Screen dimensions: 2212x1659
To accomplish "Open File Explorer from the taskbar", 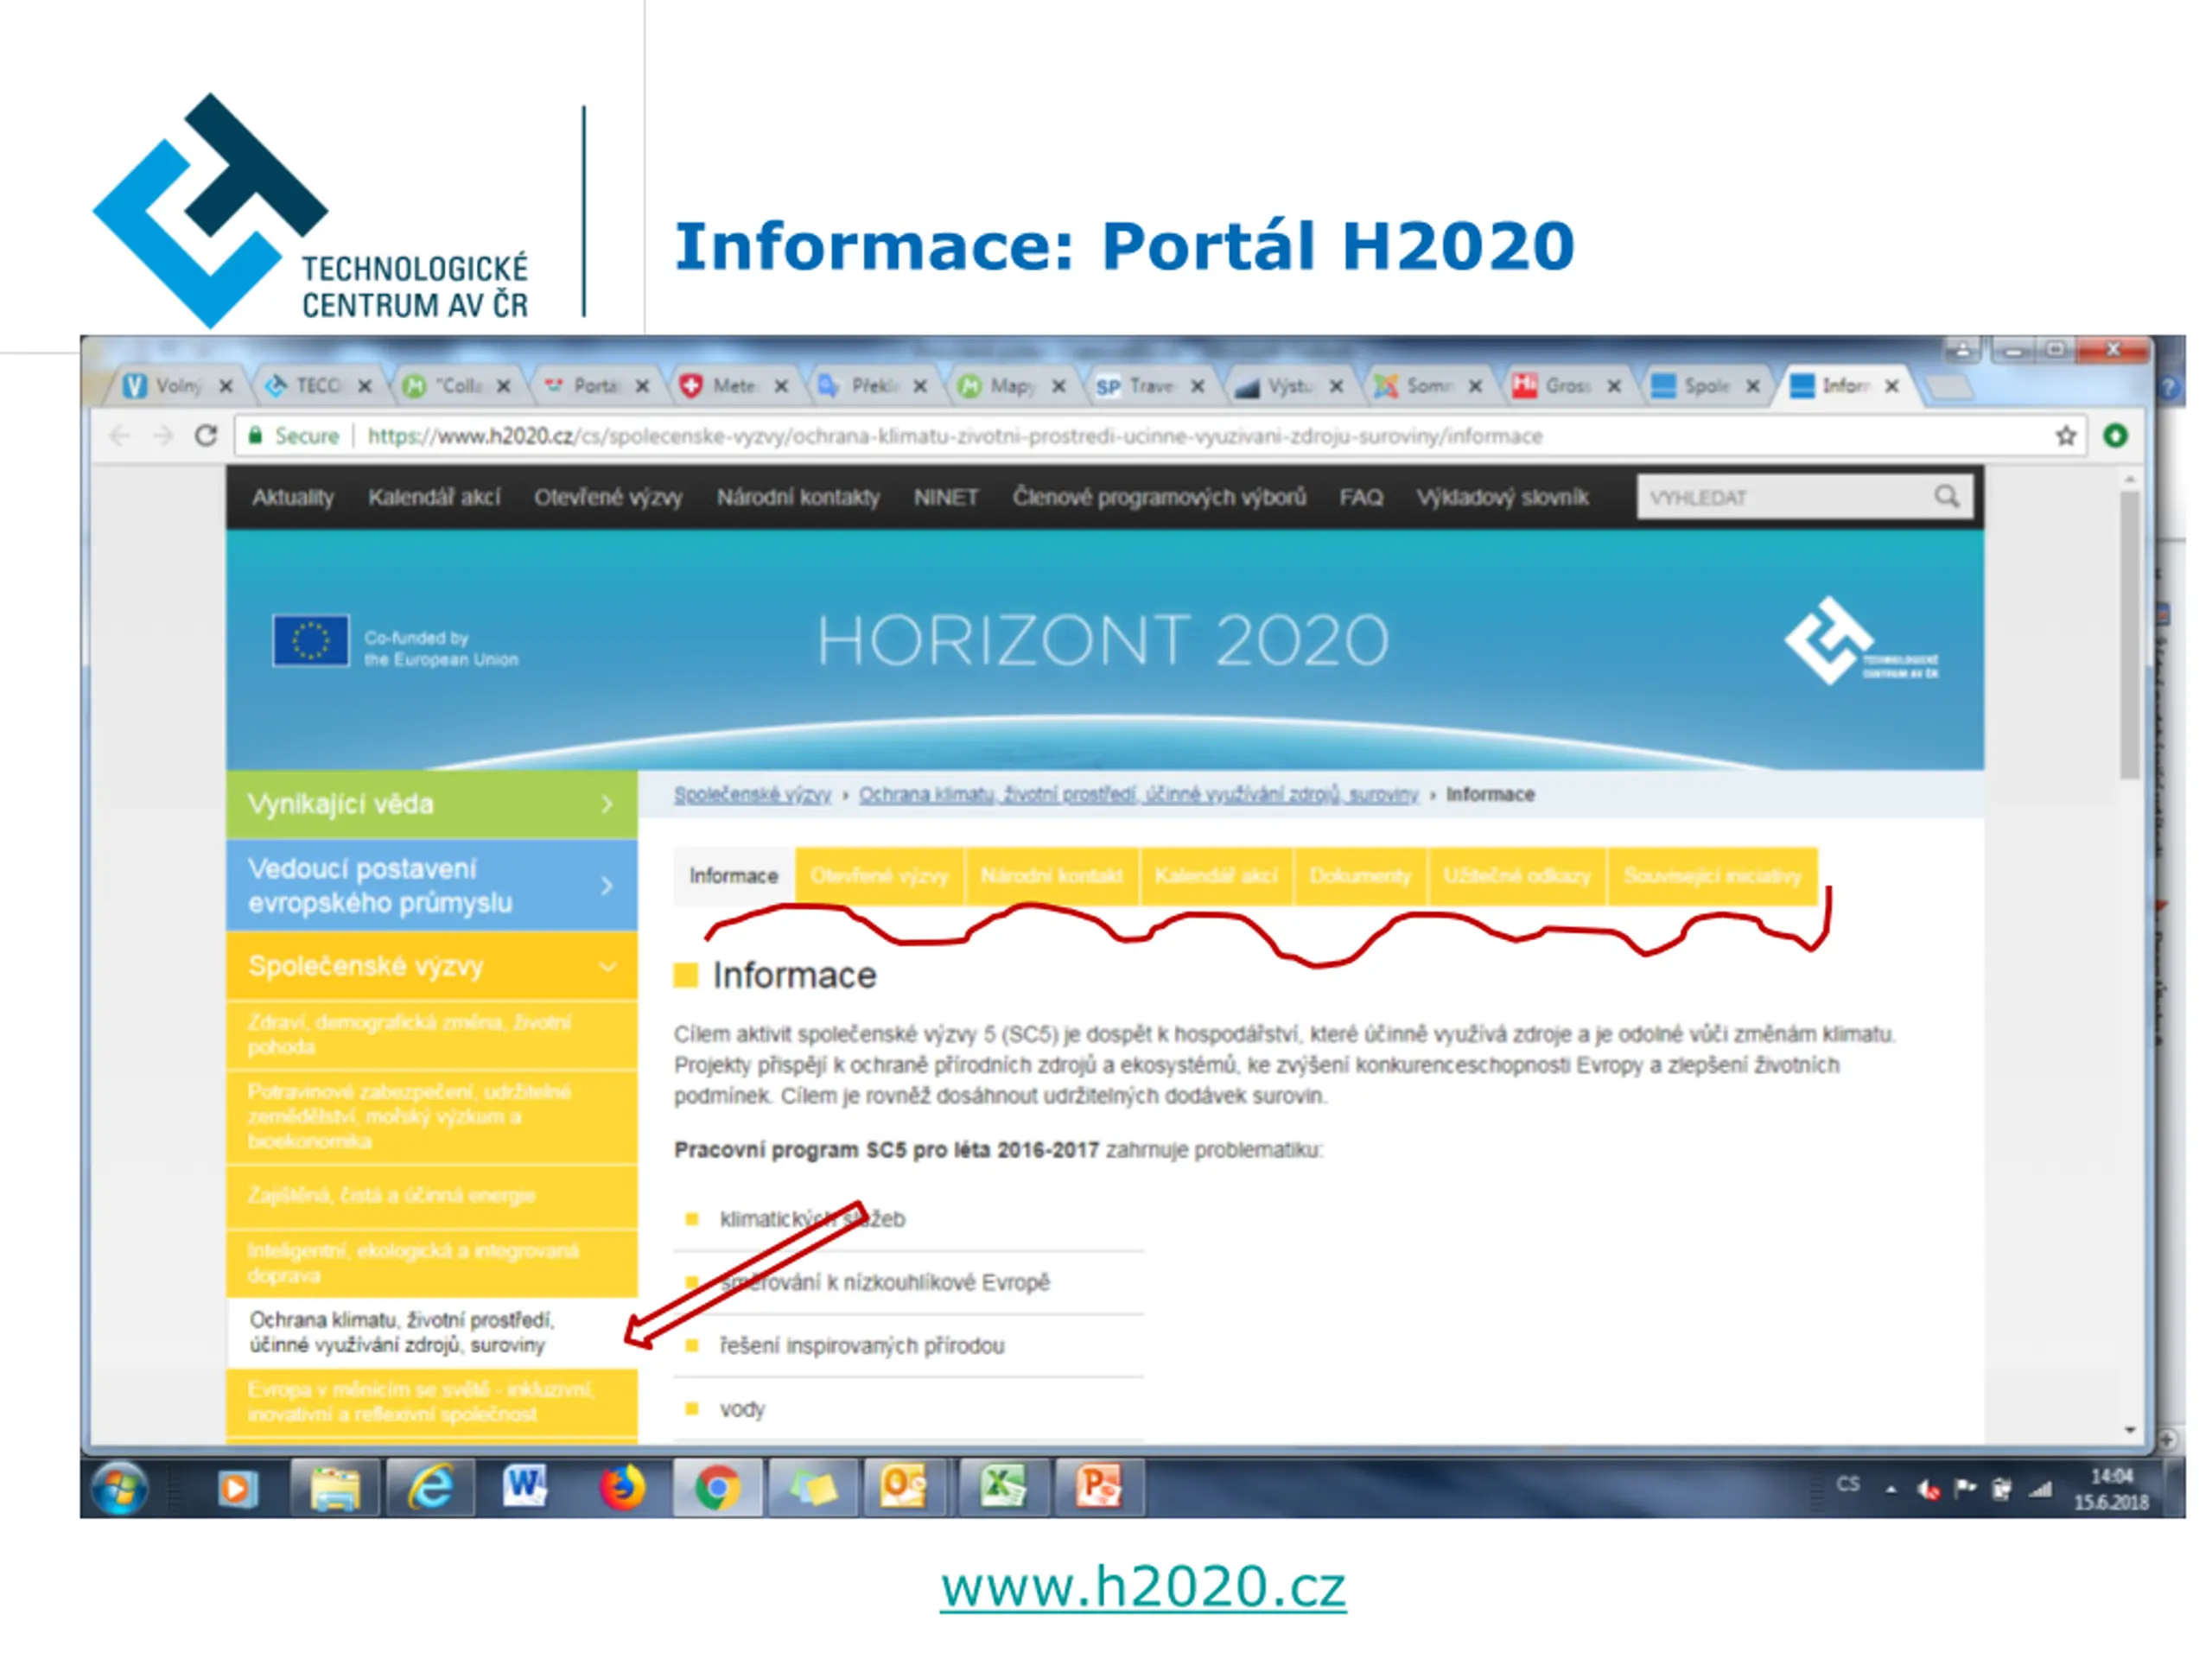I will [x=334, y=1488].
